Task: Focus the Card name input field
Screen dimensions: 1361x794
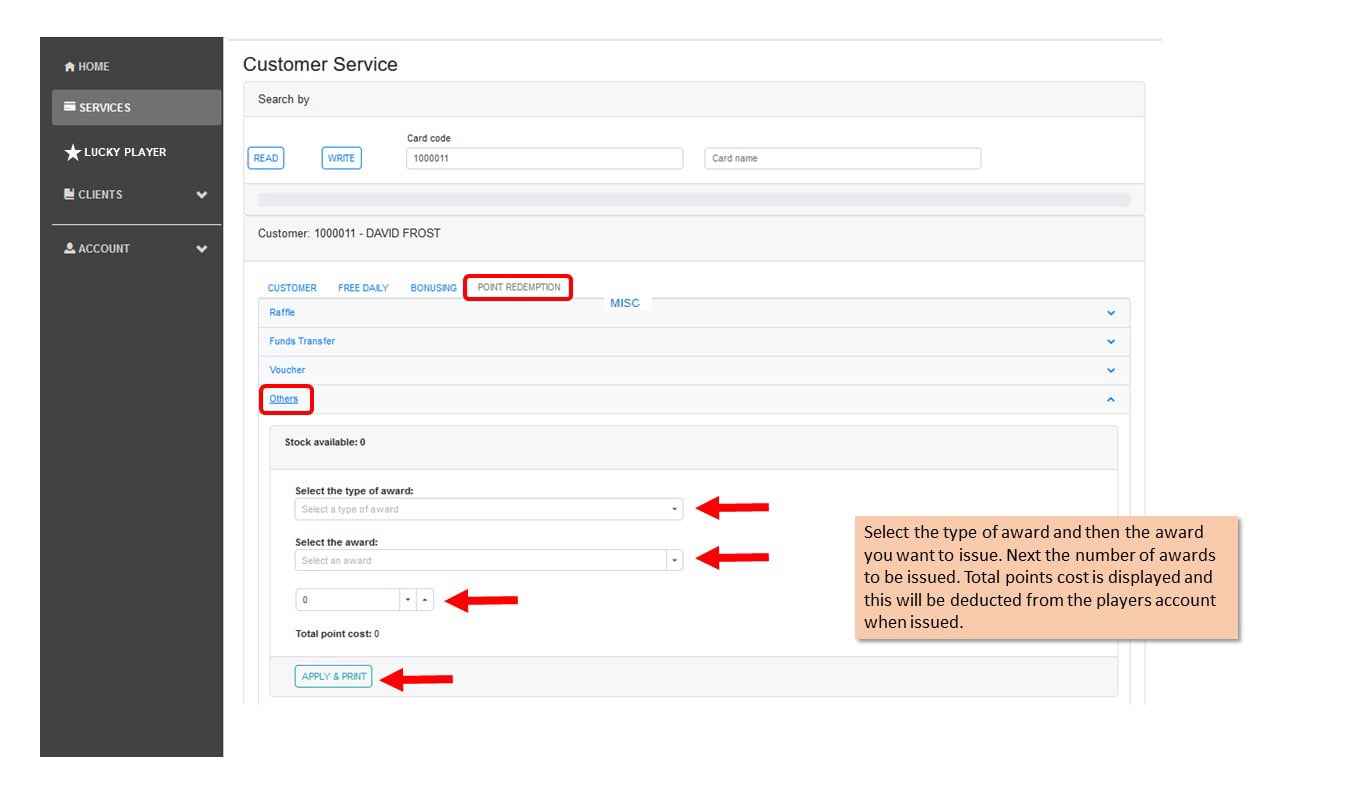Action: click(843, 158)
